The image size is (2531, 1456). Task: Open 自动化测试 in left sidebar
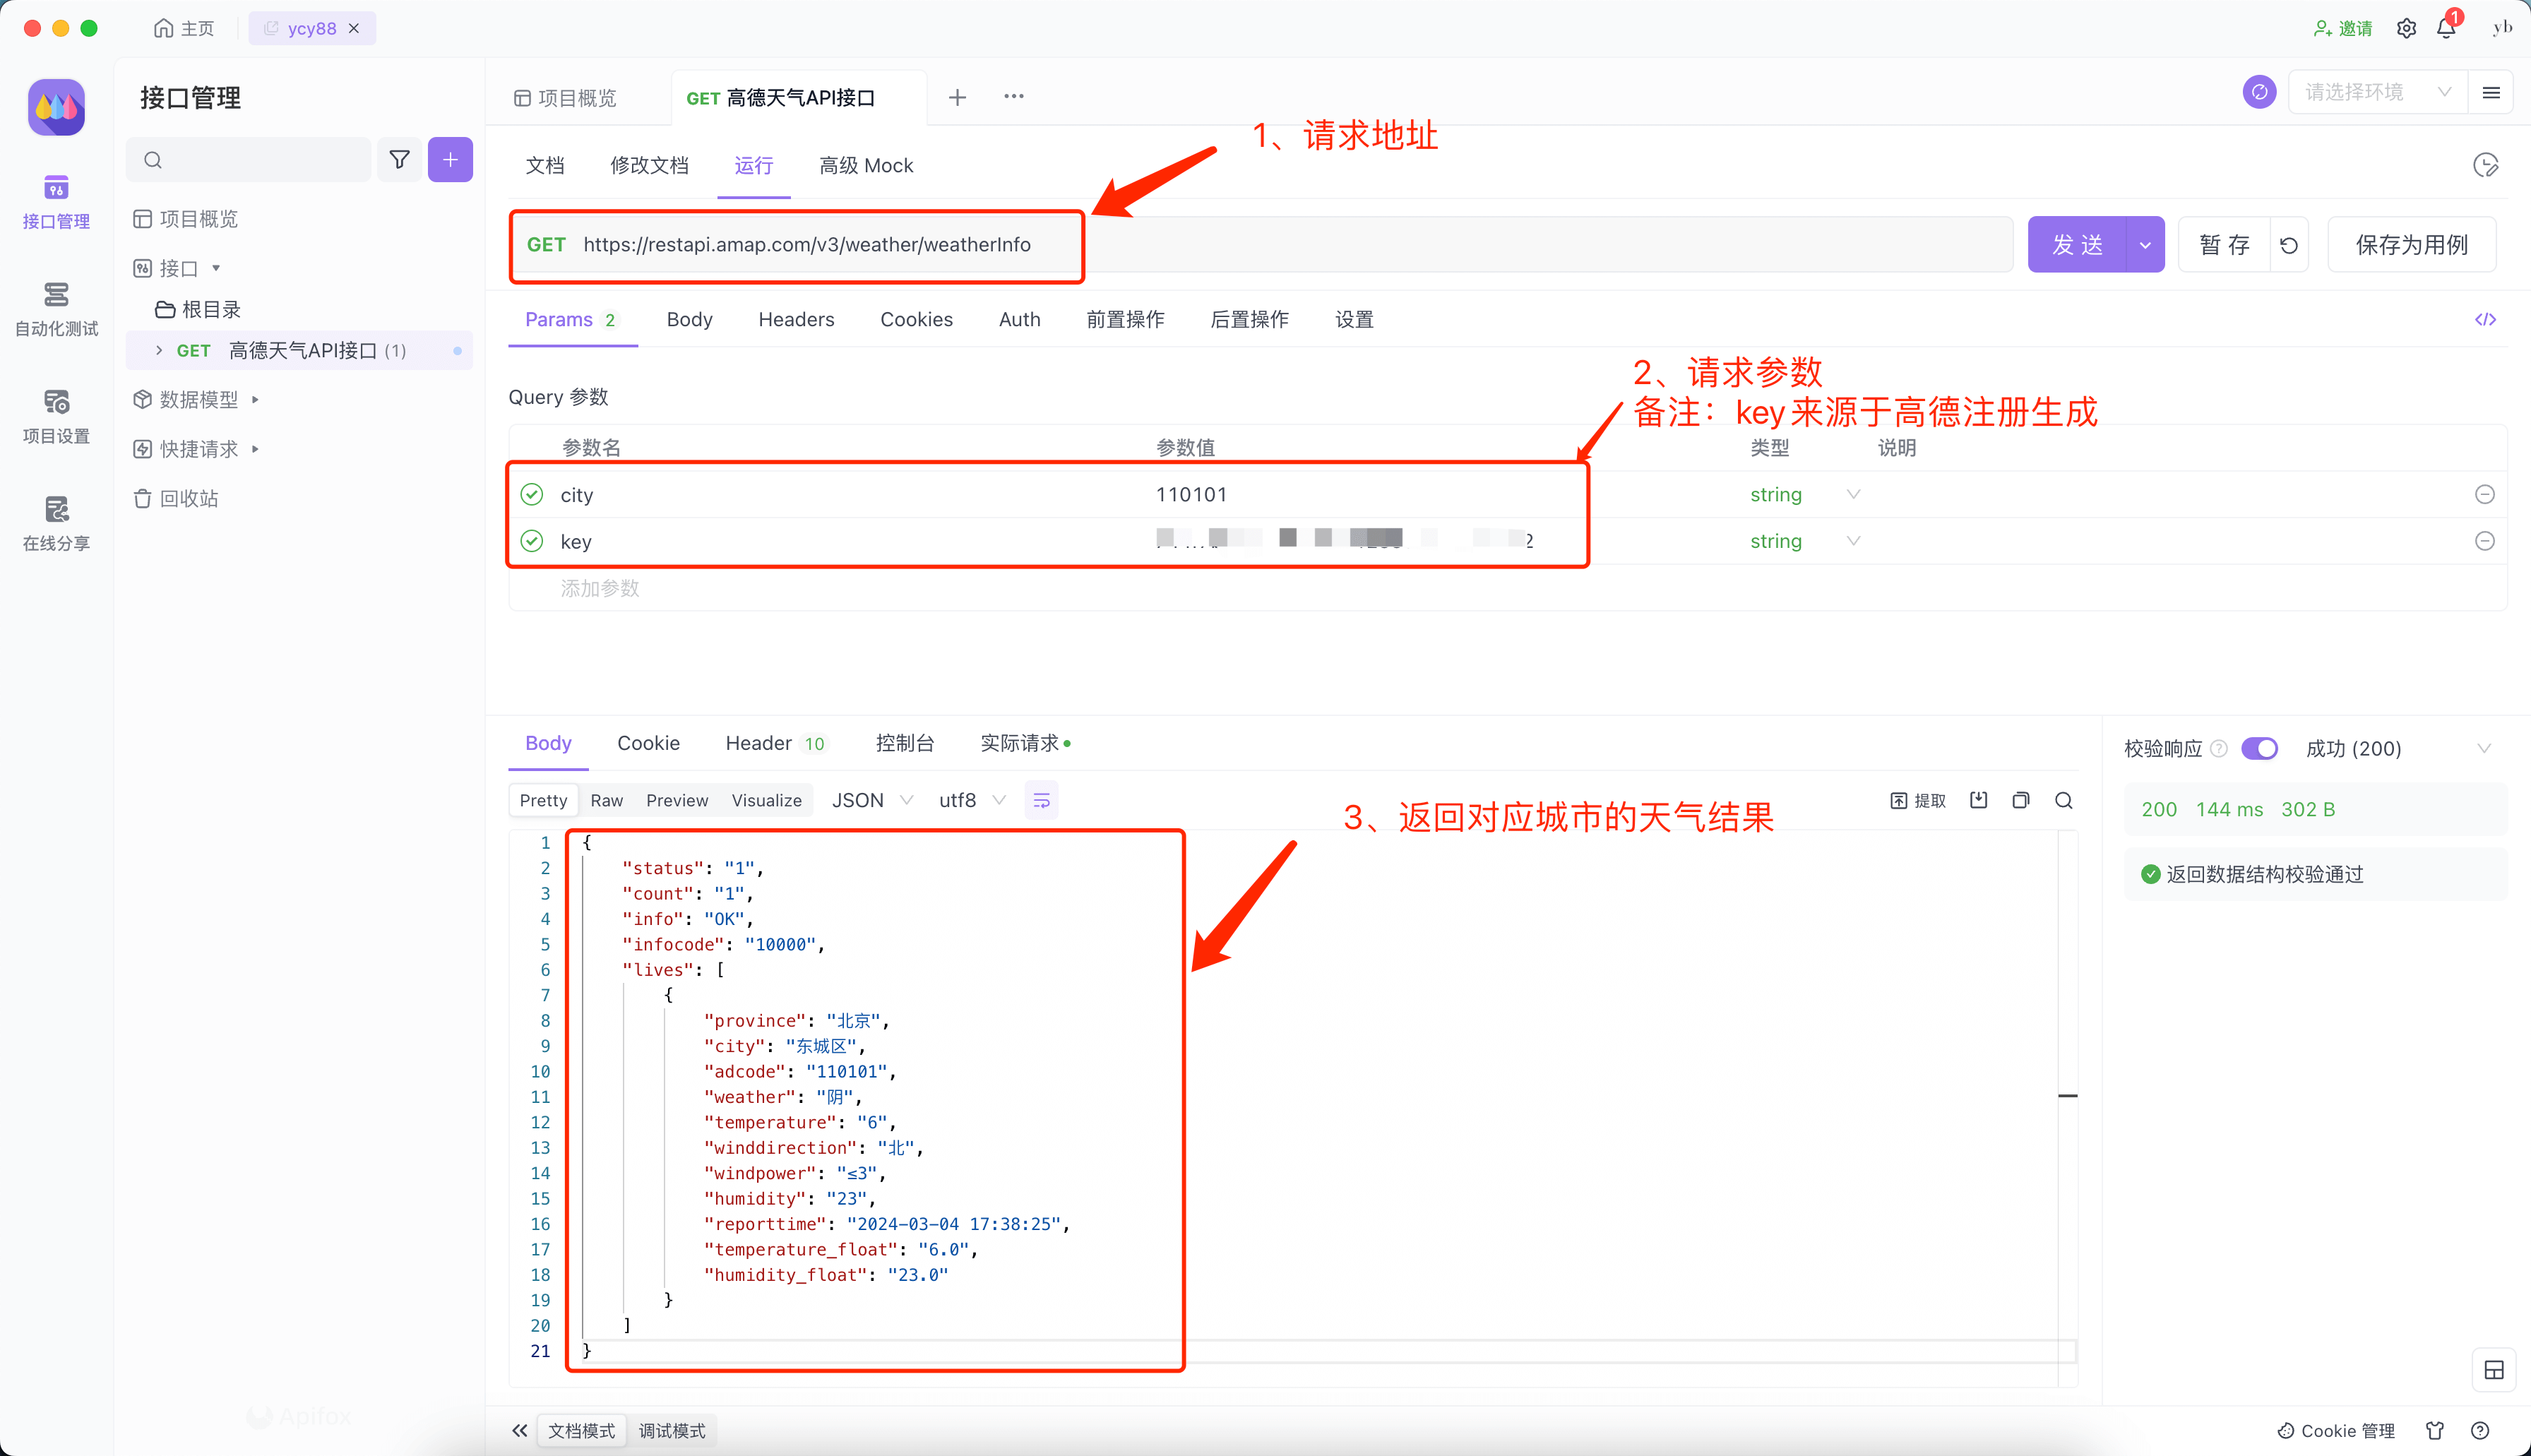(56, 308)
